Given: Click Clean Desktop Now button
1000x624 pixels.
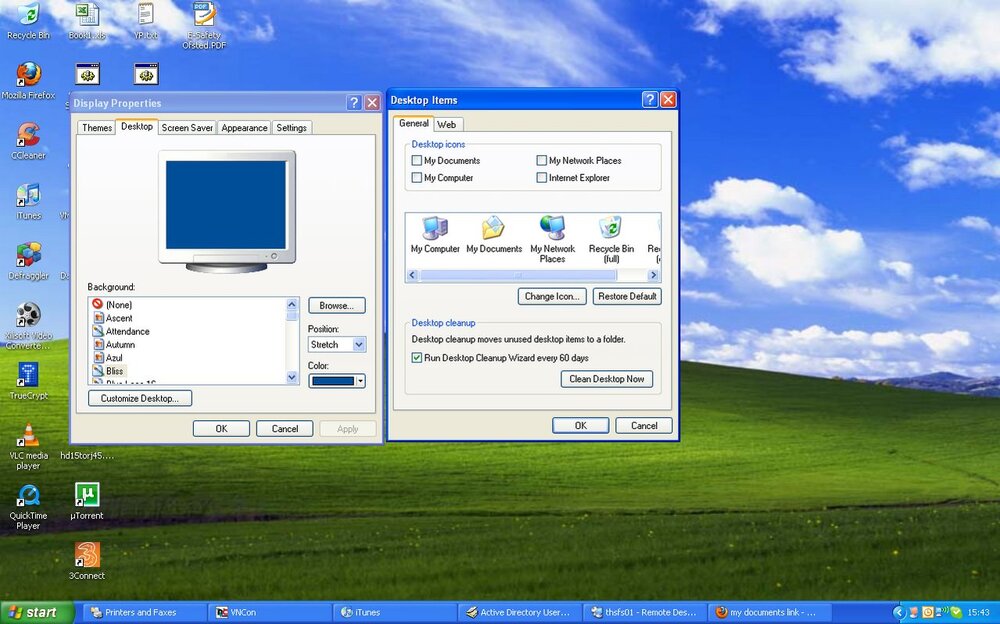Looking at the screenshot, I should click(607, 379).
